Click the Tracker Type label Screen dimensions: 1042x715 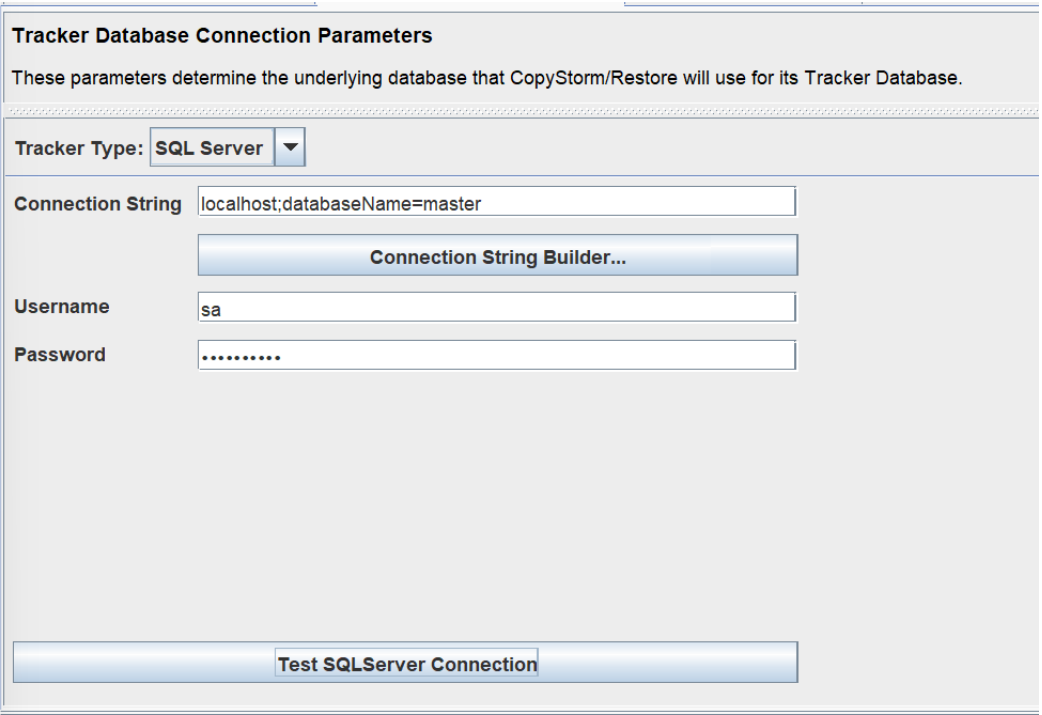point(79,148)
